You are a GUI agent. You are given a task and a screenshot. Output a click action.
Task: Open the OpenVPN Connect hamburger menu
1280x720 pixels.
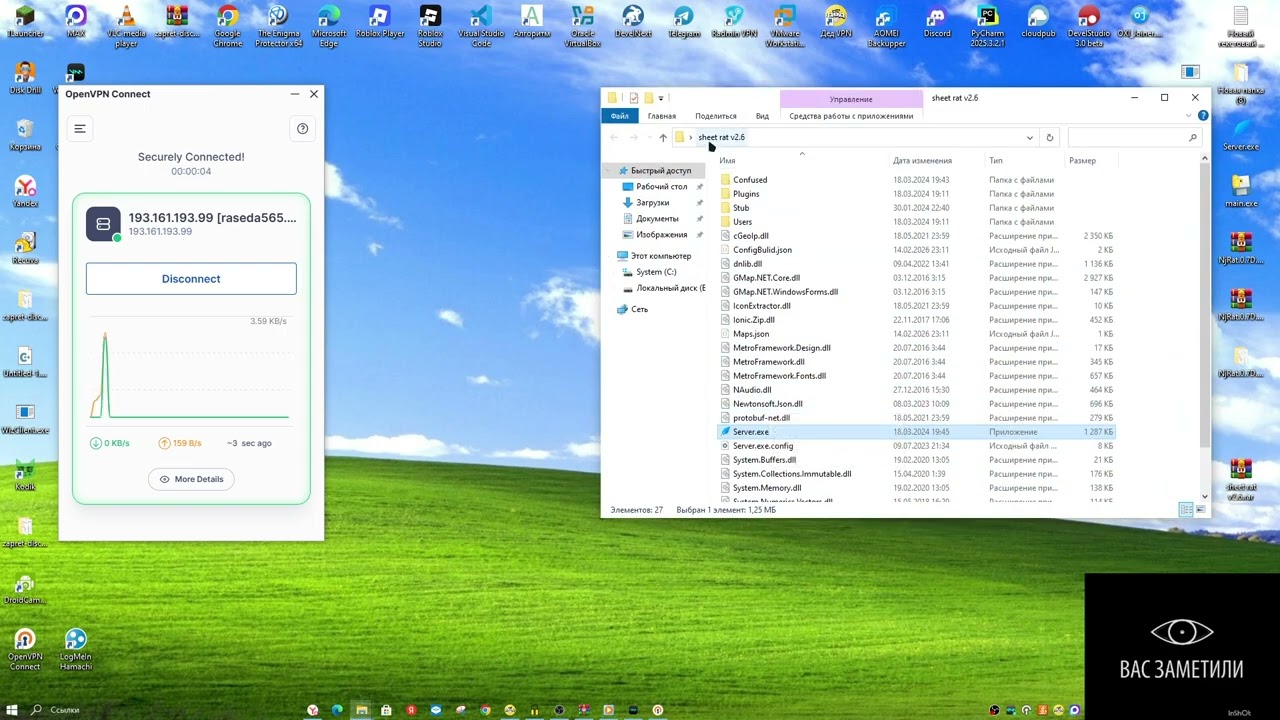(80, 128)
